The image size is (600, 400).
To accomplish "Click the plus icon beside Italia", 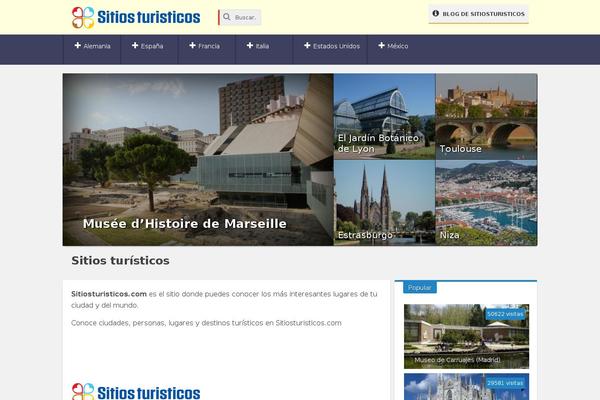I will click(x=250, y=46).
